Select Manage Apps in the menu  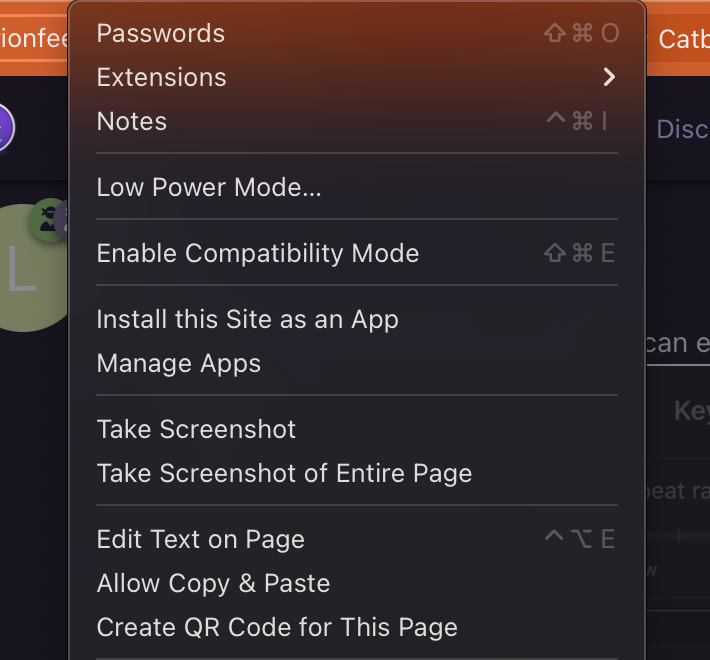click(x=179, y=363)
